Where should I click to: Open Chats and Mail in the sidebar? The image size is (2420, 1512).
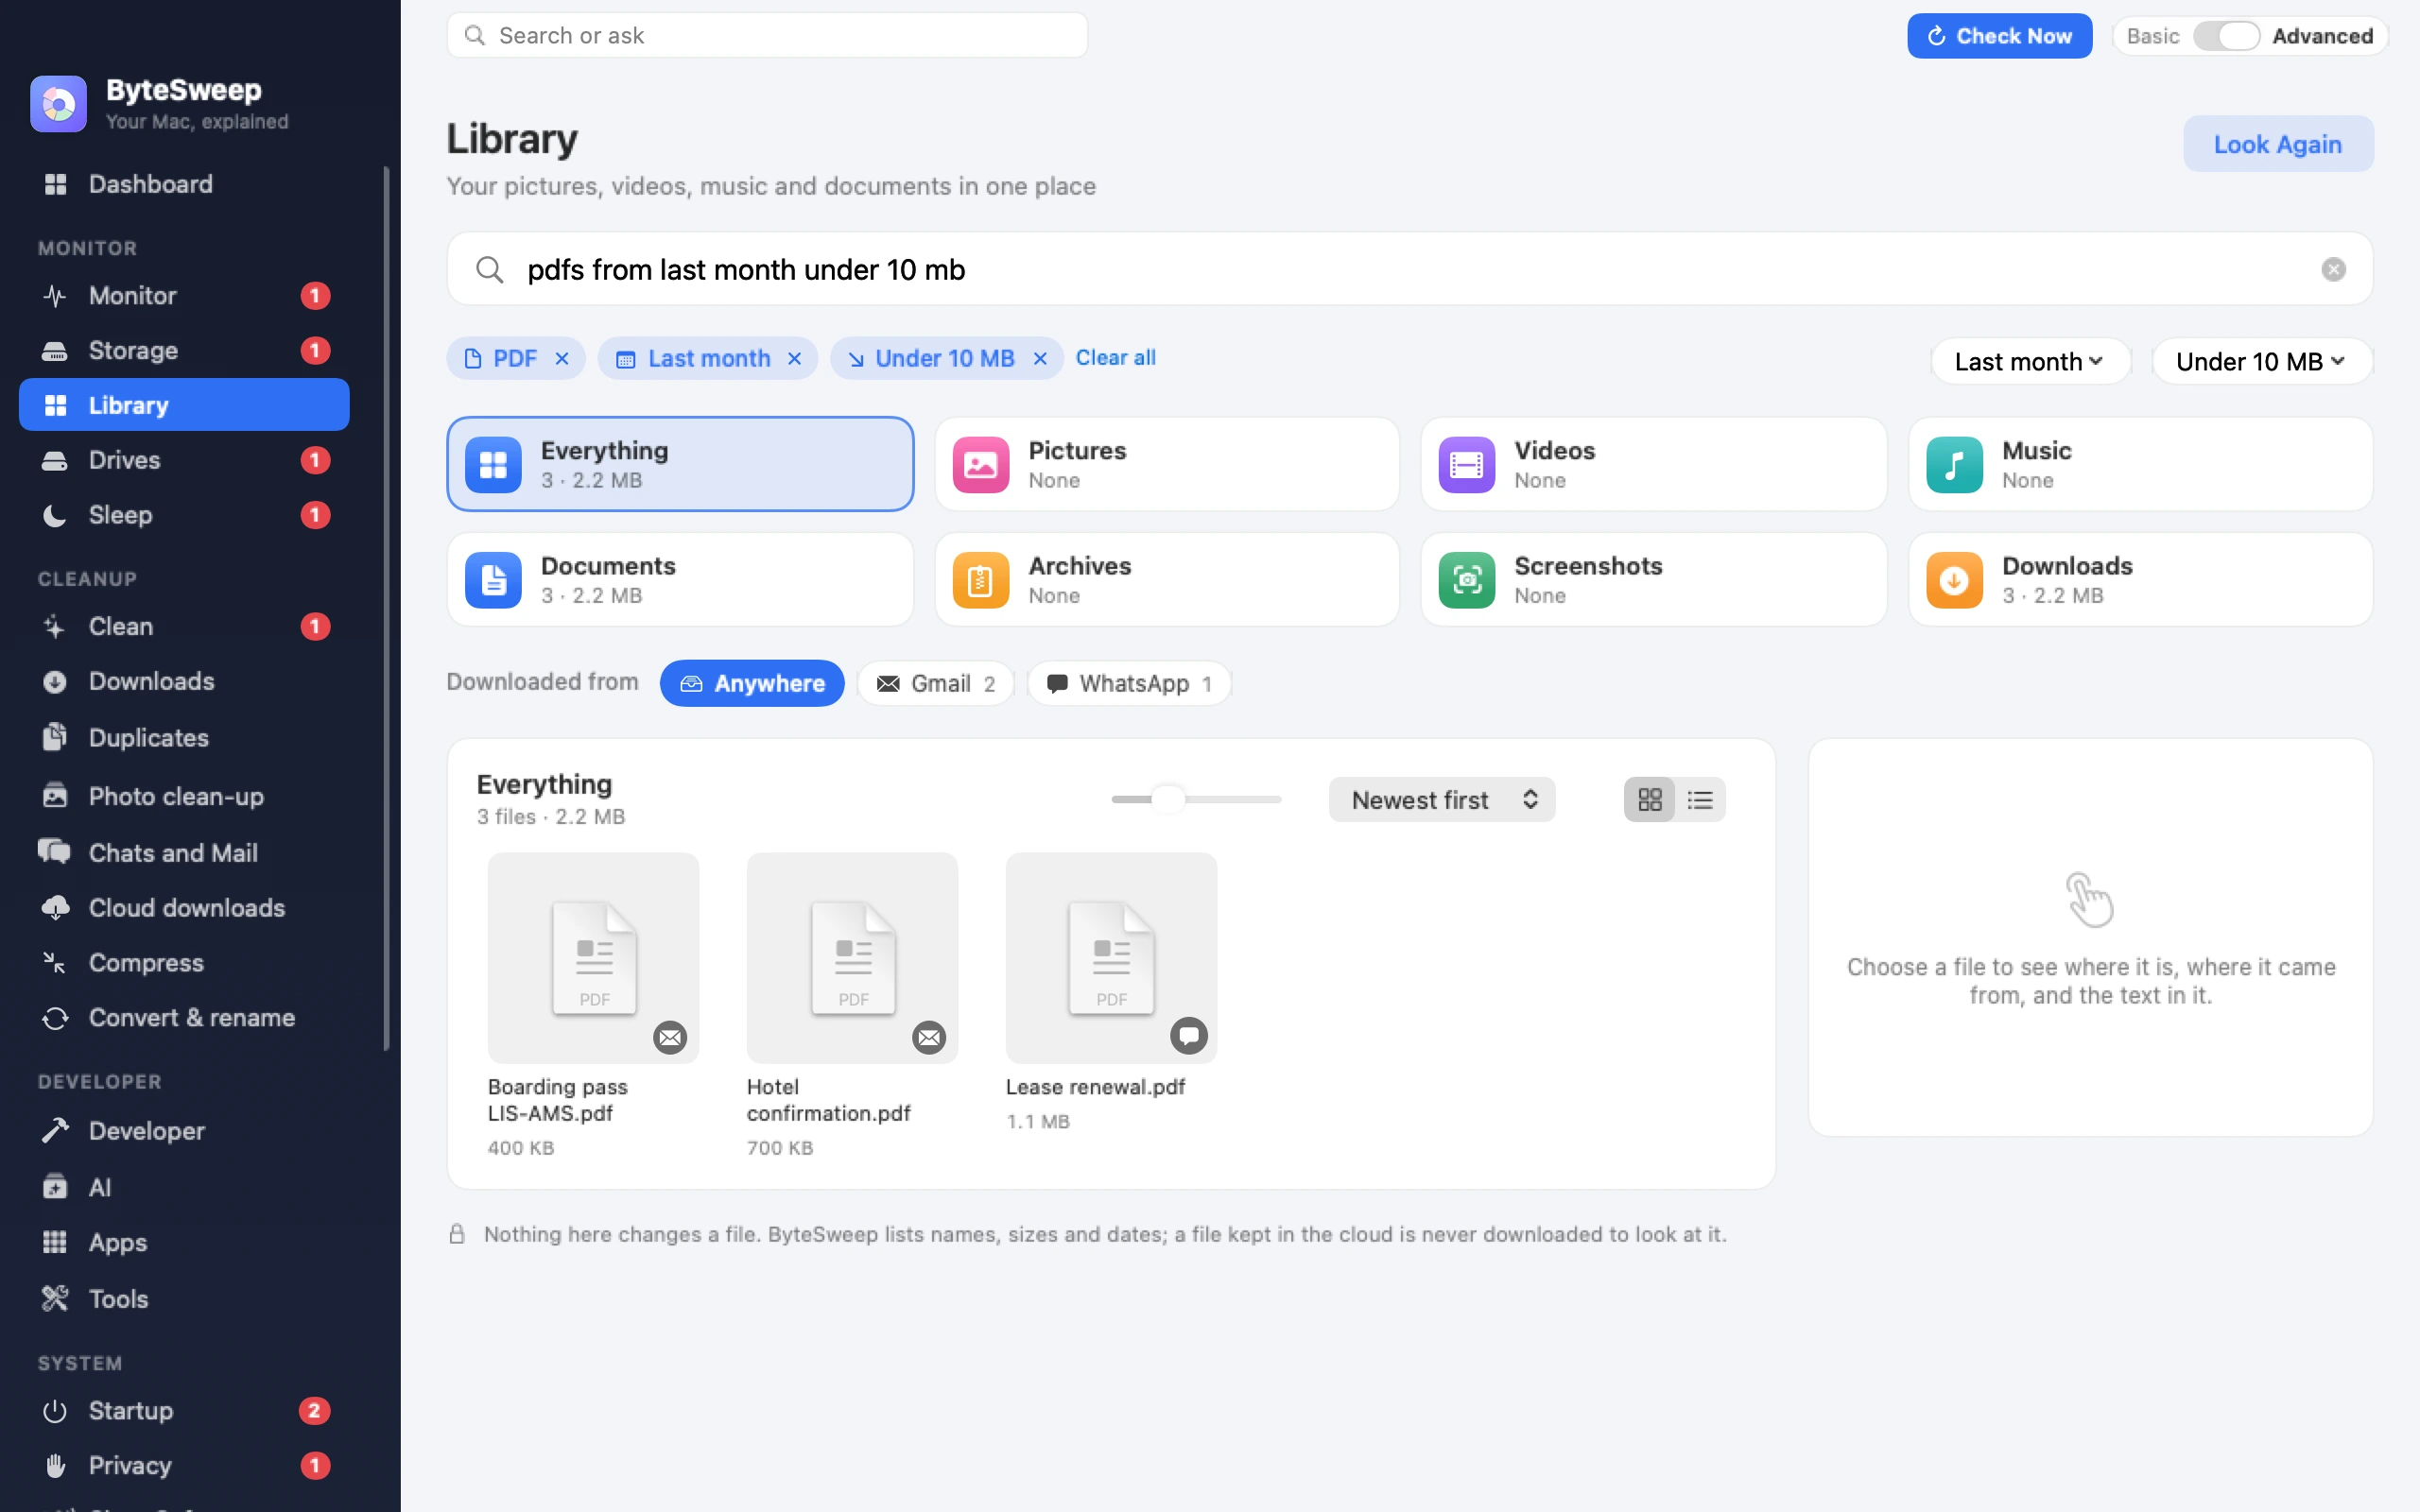pyautogui.click(x=185, y=852)
